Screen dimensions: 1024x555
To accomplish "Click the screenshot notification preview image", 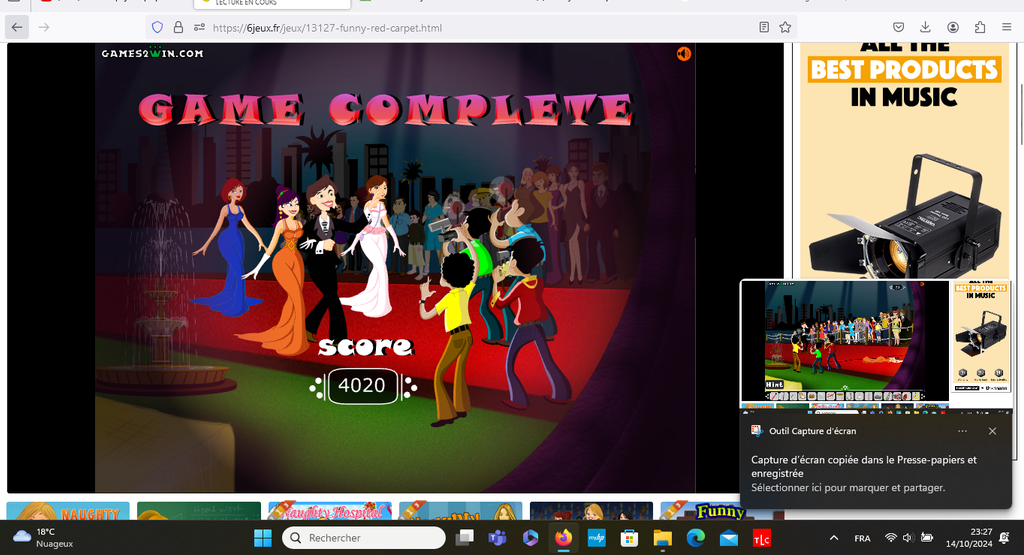I will point(875,342).
